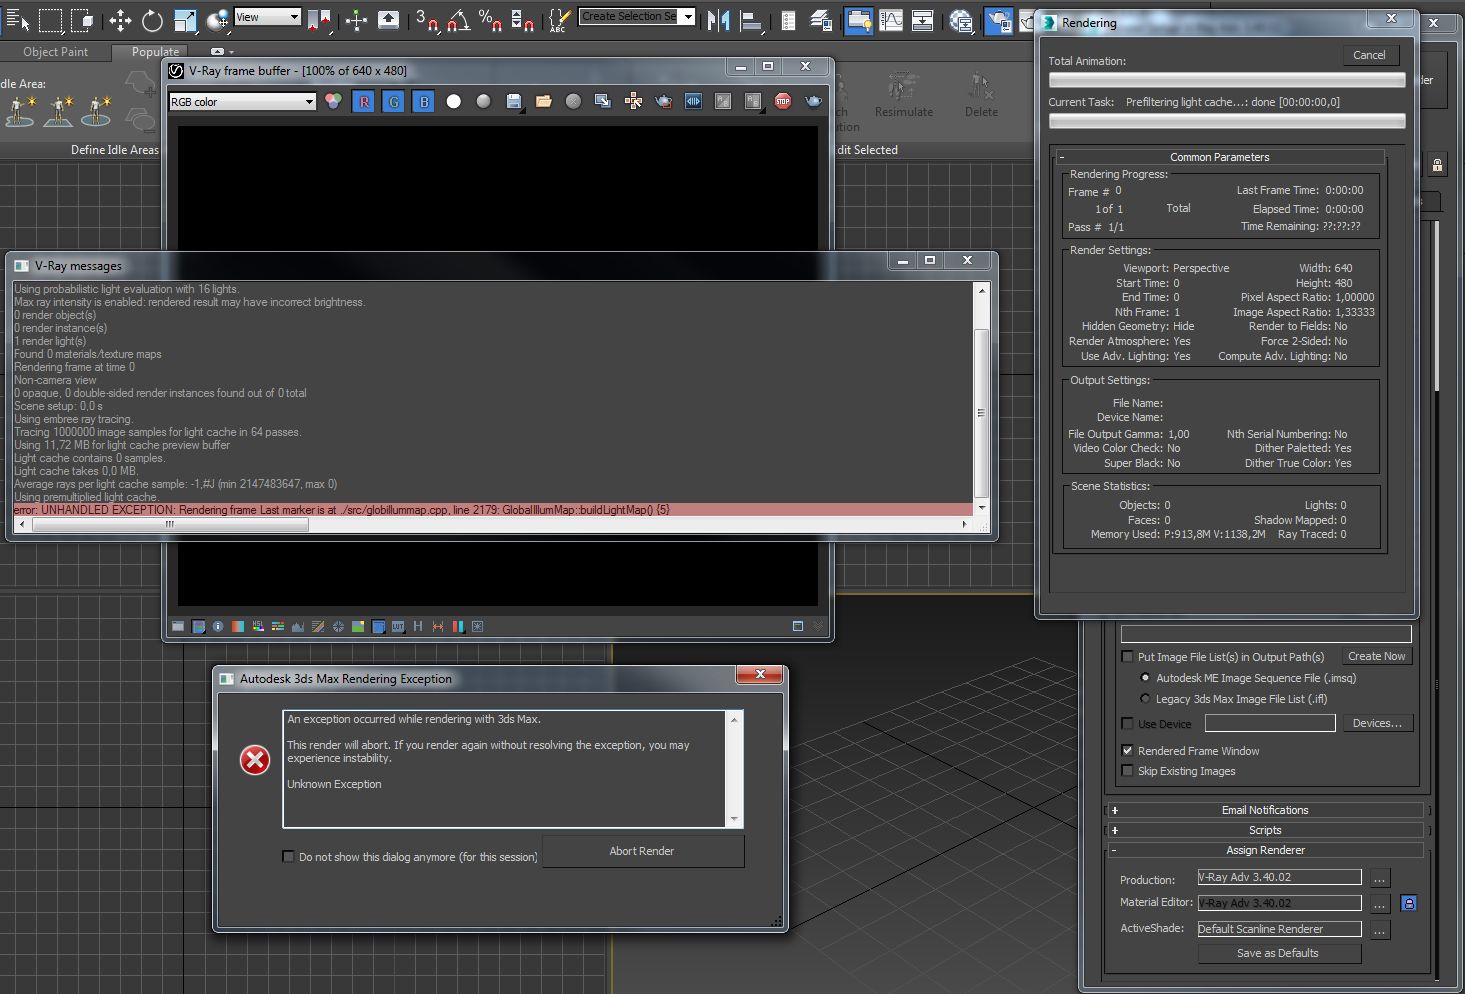Click Track Mouse while rendering icon
Image resolution: width=1465 pixels, height=994 pixels.
633,101
